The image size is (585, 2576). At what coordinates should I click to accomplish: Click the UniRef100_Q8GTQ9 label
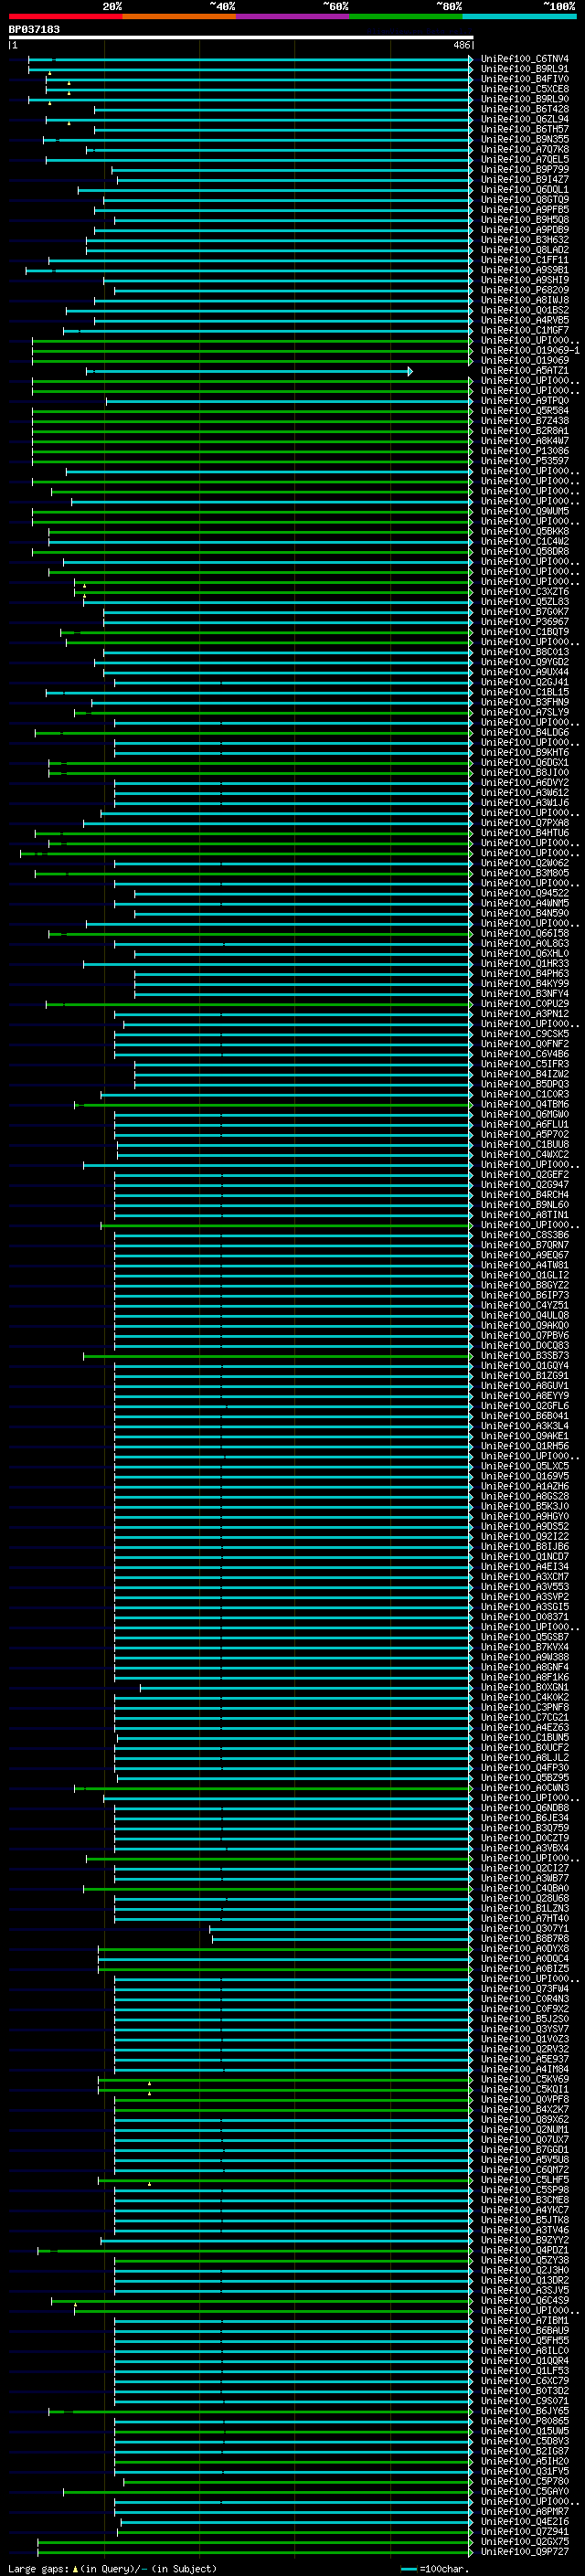click(524, 200)
